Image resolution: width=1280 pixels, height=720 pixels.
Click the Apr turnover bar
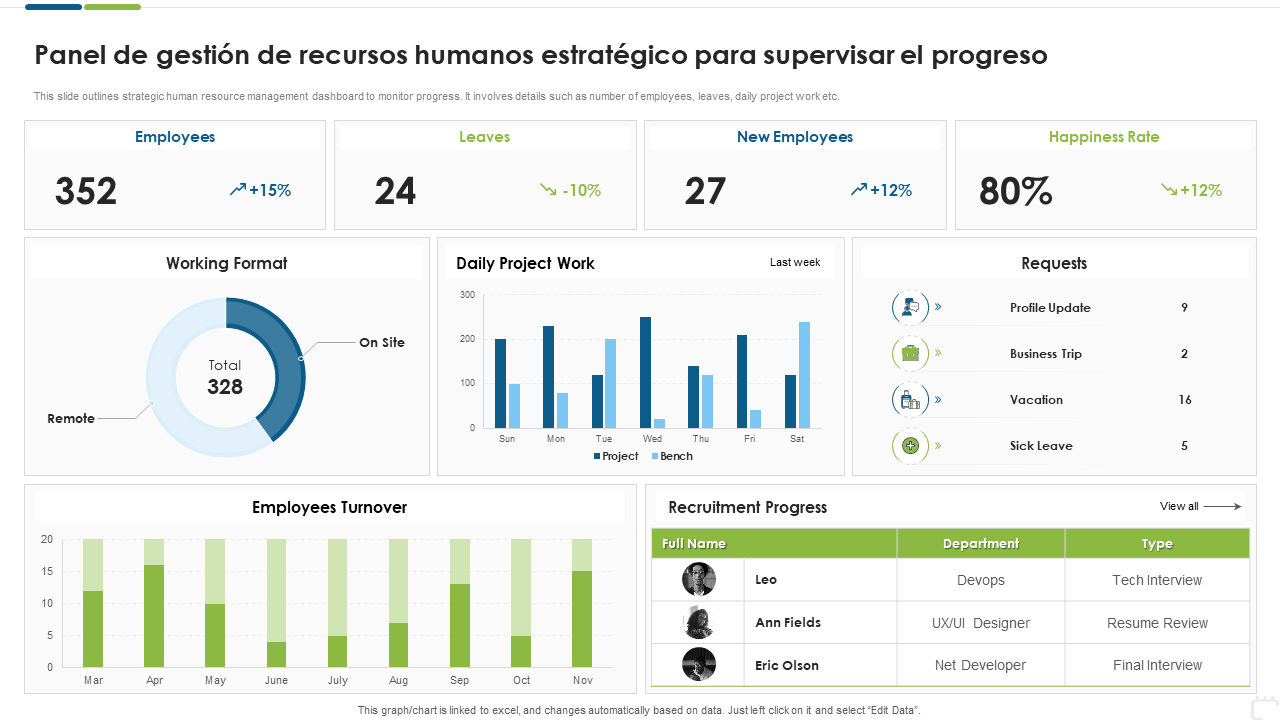154,616
